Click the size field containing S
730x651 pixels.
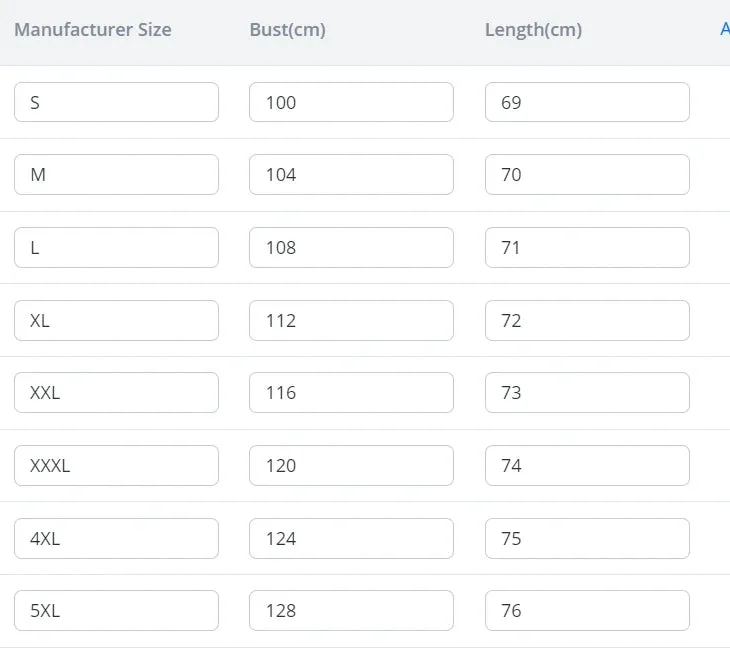point(116,102)
